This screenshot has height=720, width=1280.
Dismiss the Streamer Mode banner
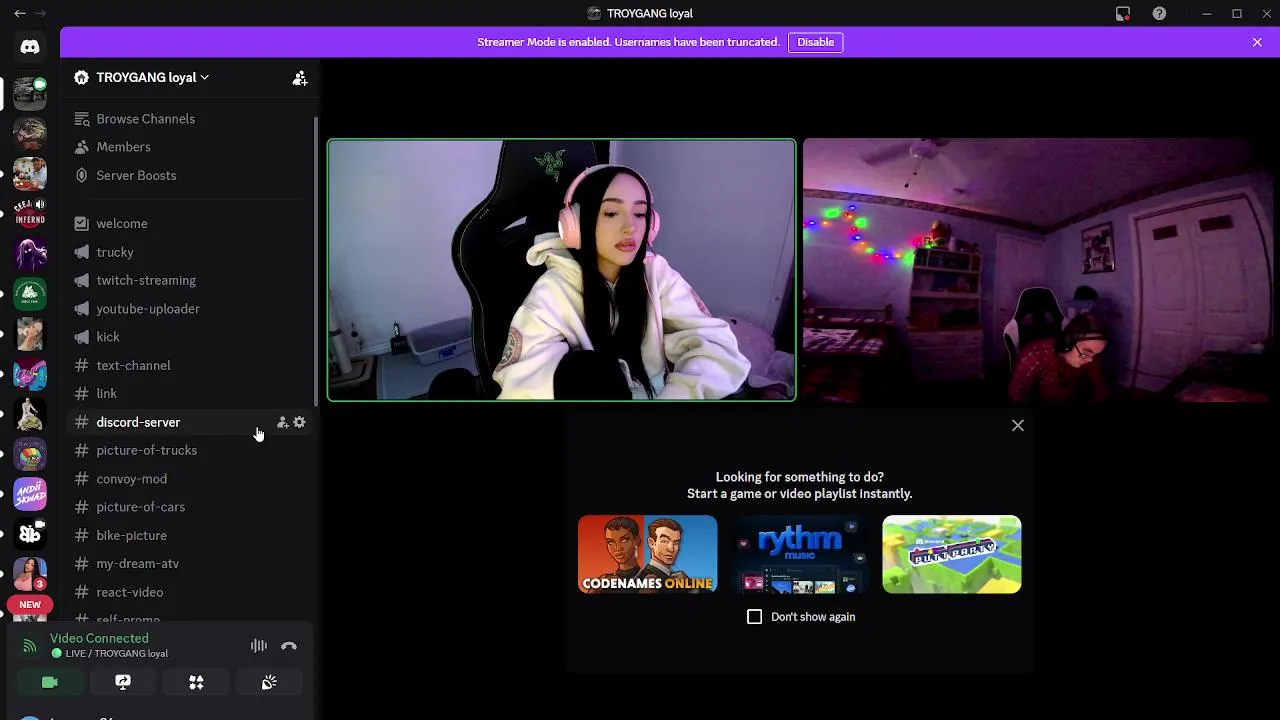[1257, 42]
